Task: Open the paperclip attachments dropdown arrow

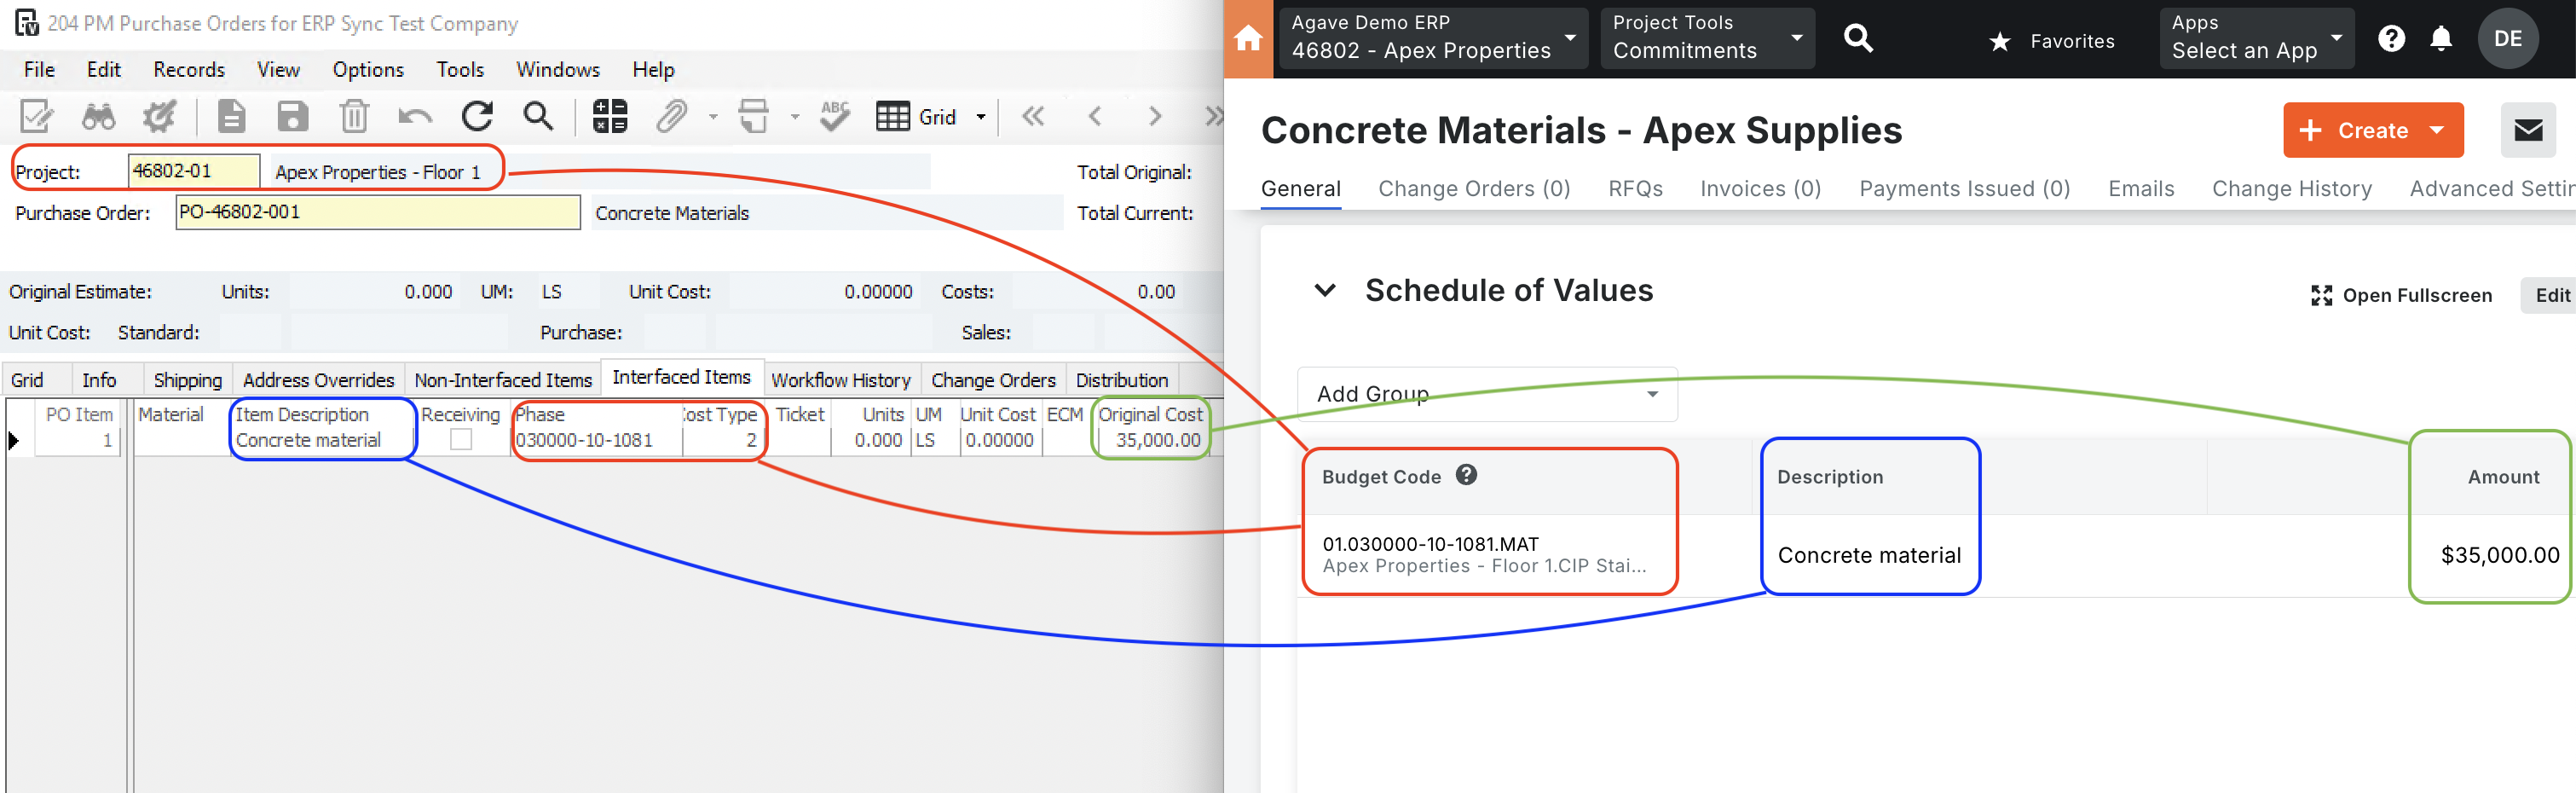Action: coord(713,117)
